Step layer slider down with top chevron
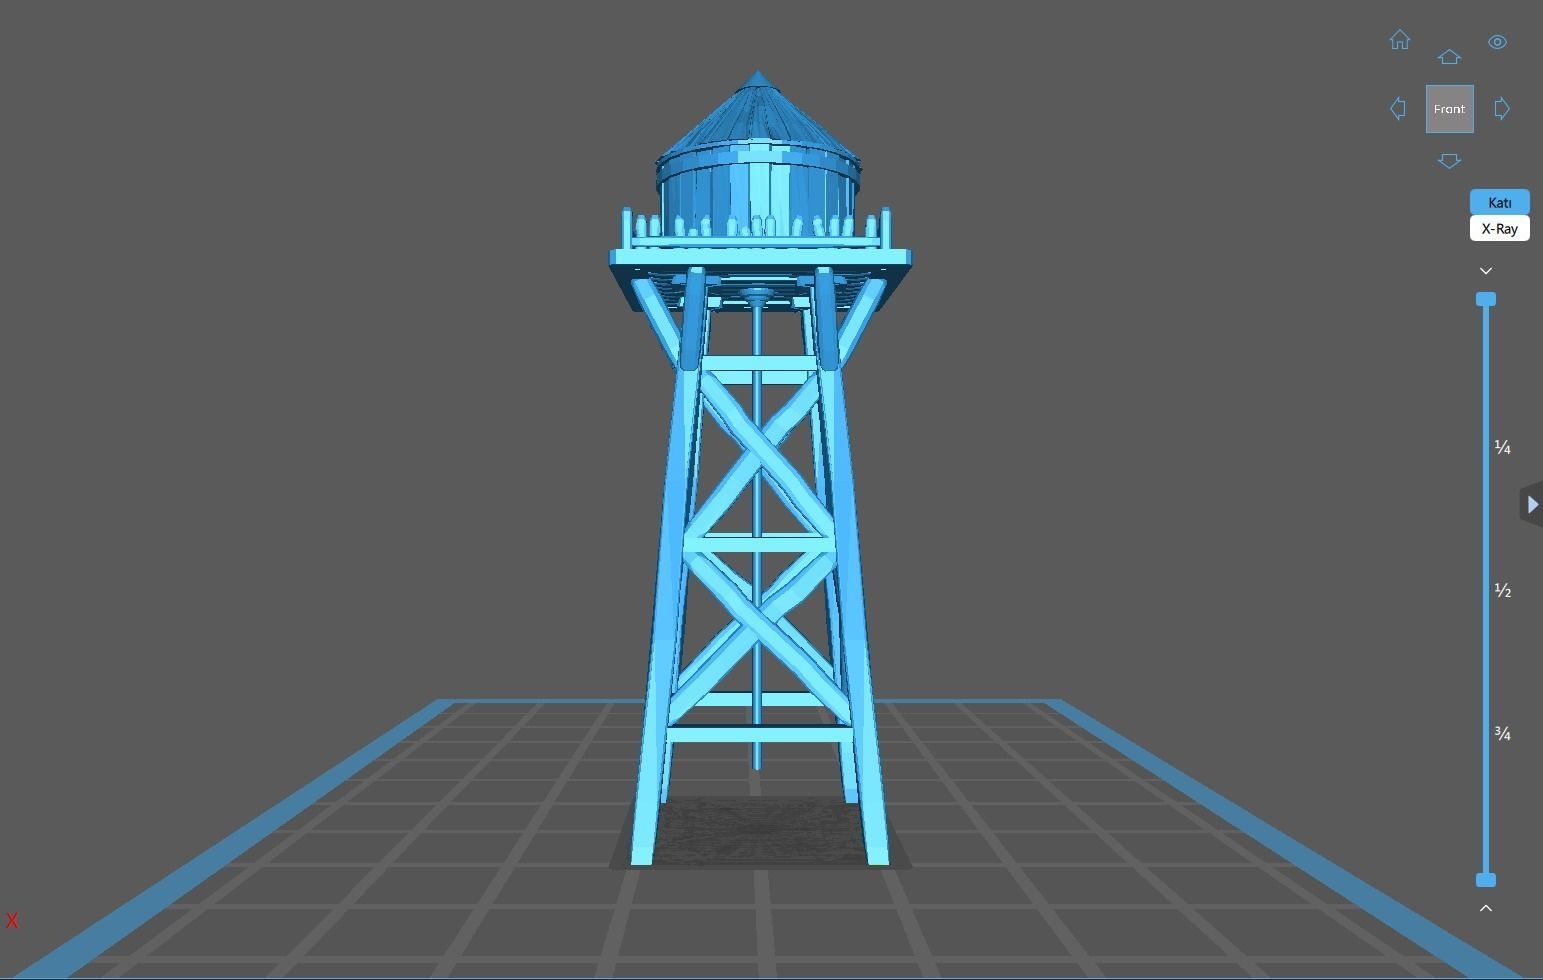 [1486, 271]
